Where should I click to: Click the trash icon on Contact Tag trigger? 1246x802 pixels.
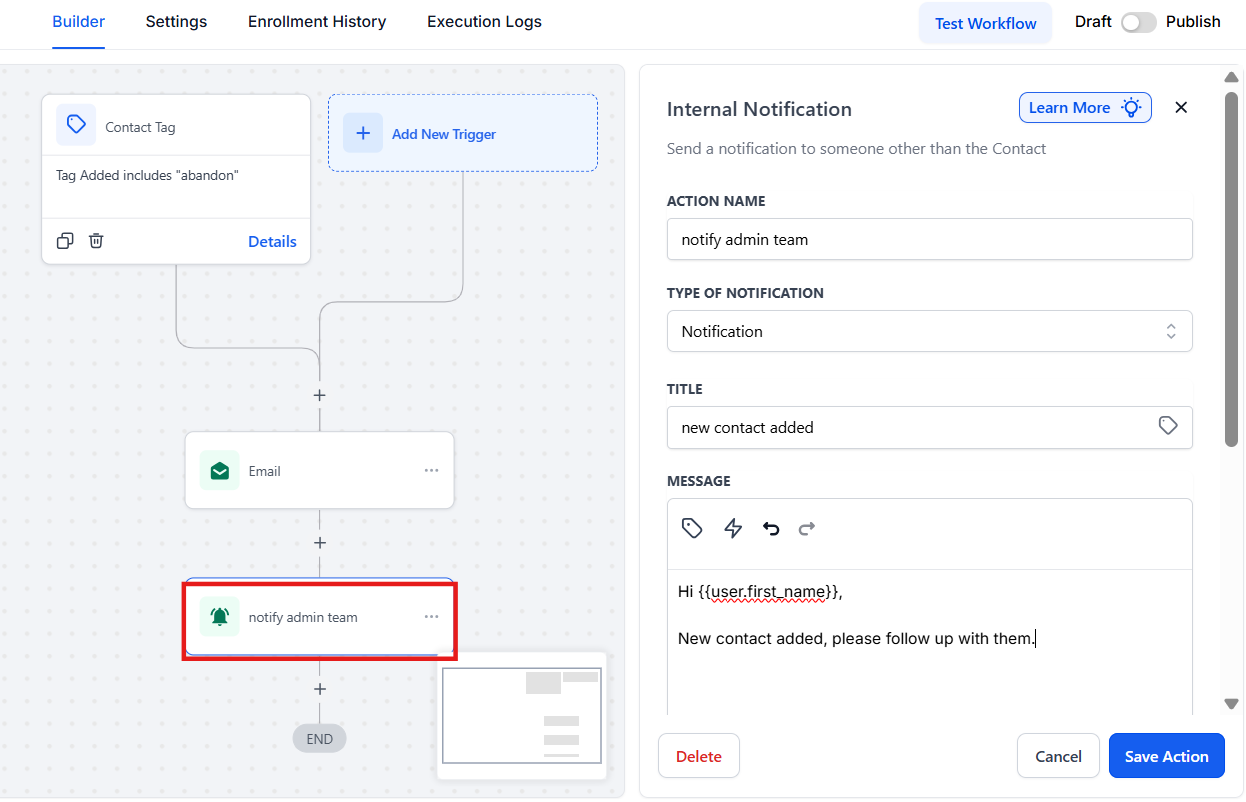click(x=96, y=241)
